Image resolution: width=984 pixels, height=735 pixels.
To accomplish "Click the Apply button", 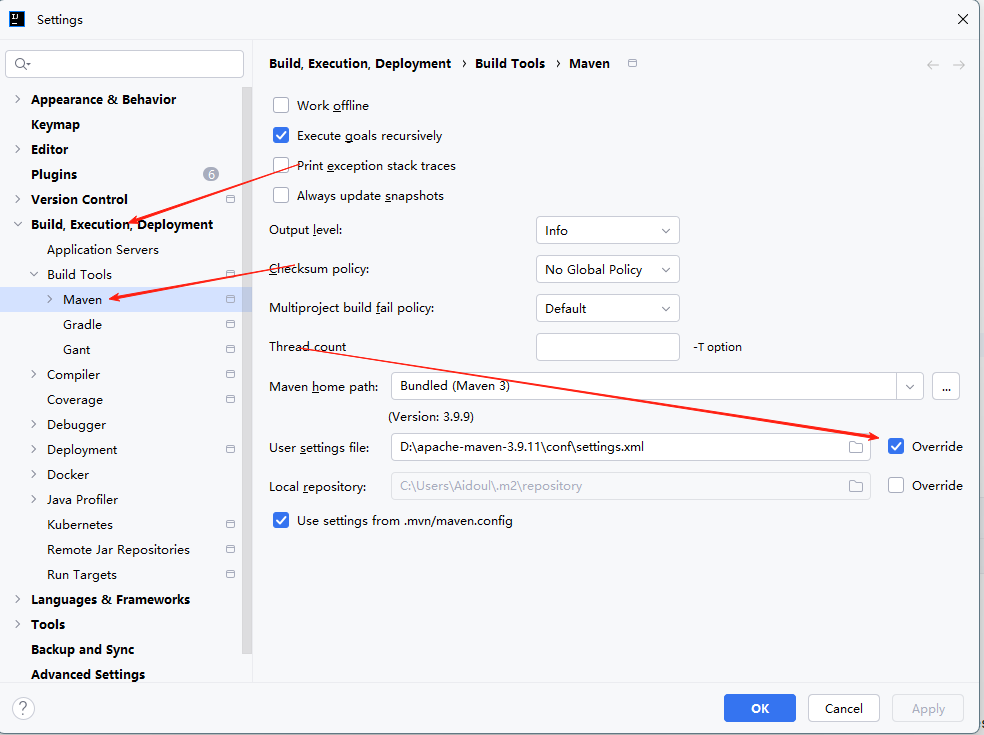I will [928, 708].
